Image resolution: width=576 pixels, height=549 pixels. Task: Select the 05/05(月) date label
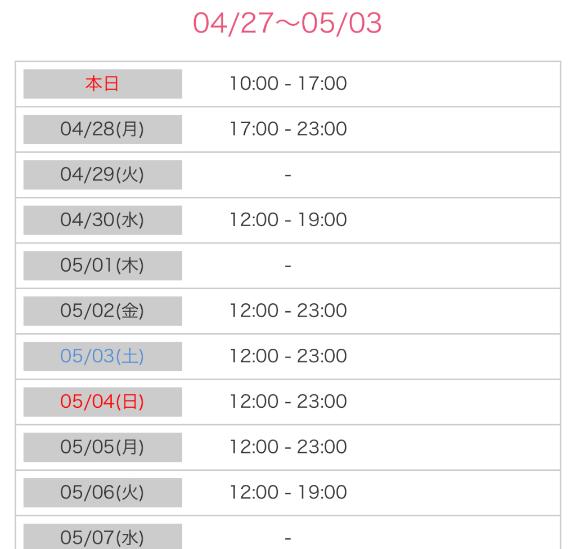[102, 447]
